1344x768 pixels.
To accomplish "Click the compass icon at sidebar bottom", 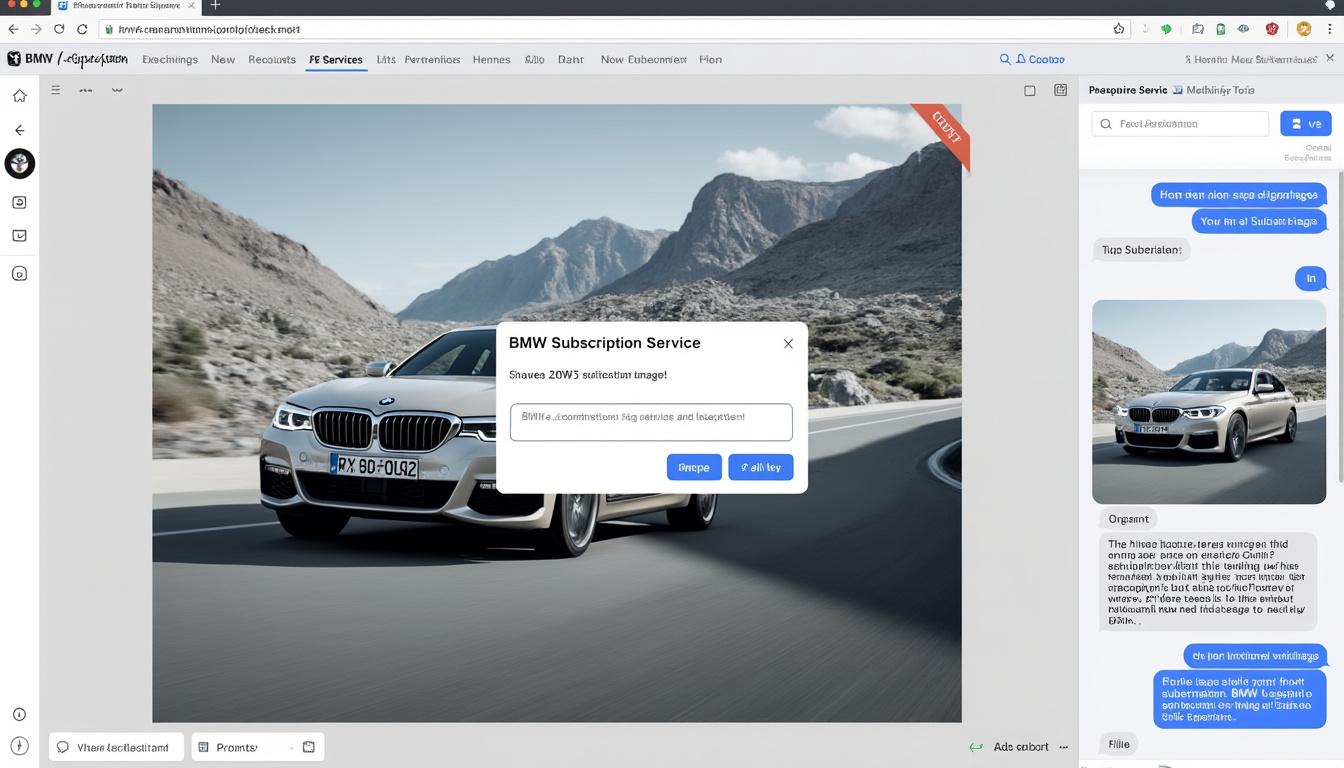I will click(19, 746).
